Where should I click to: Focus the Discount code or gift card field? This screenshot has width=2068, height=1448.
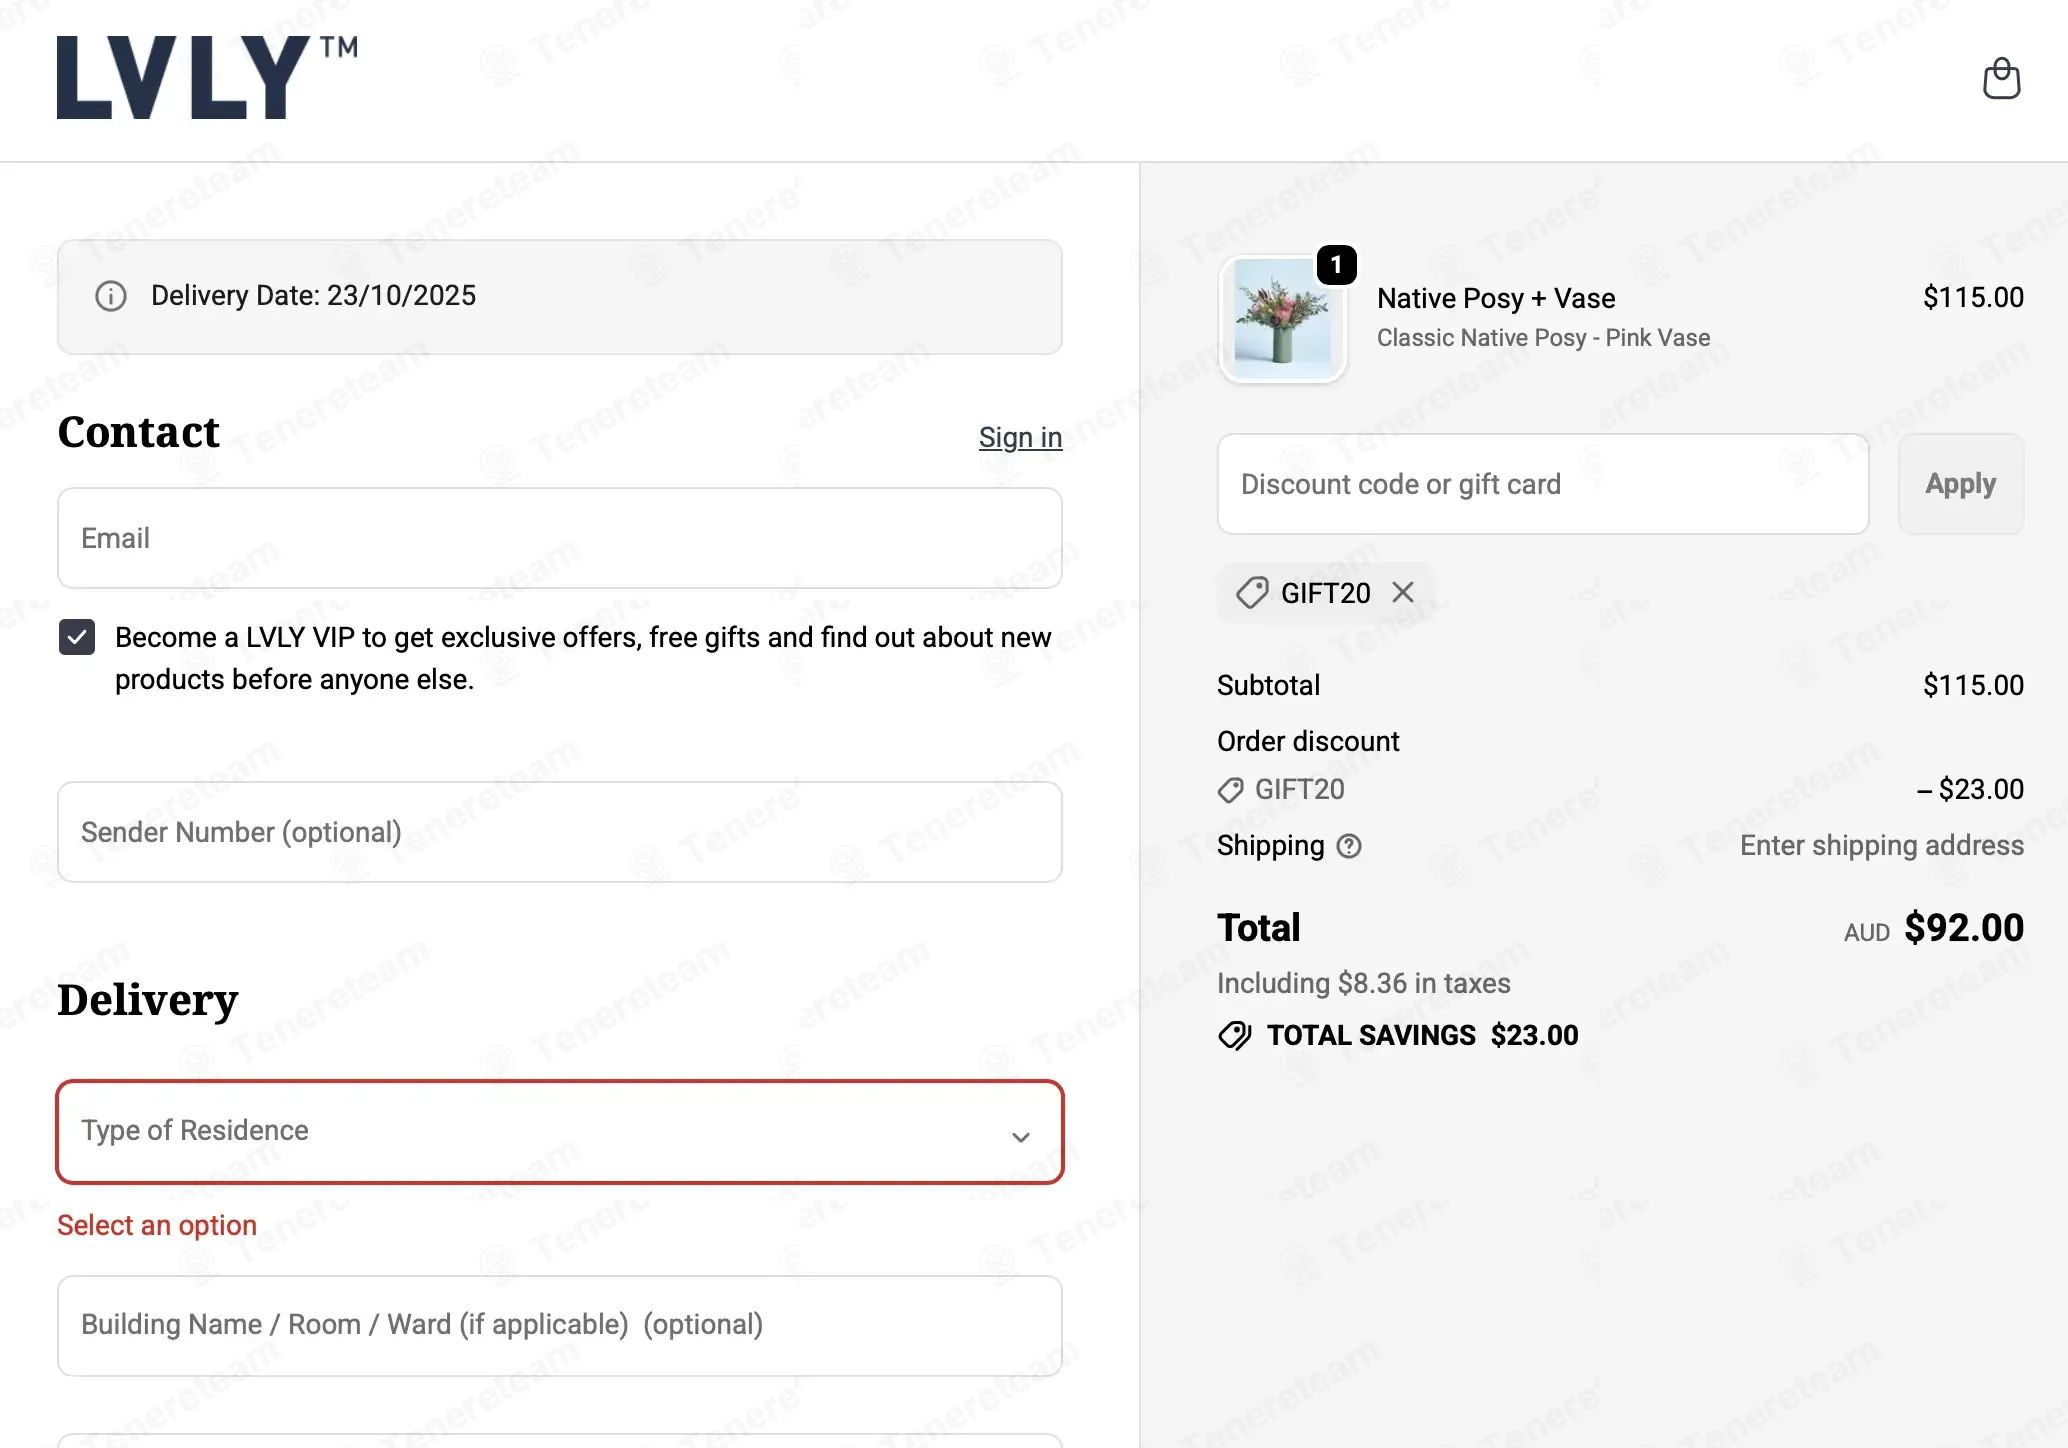(x=1543, y=484)
